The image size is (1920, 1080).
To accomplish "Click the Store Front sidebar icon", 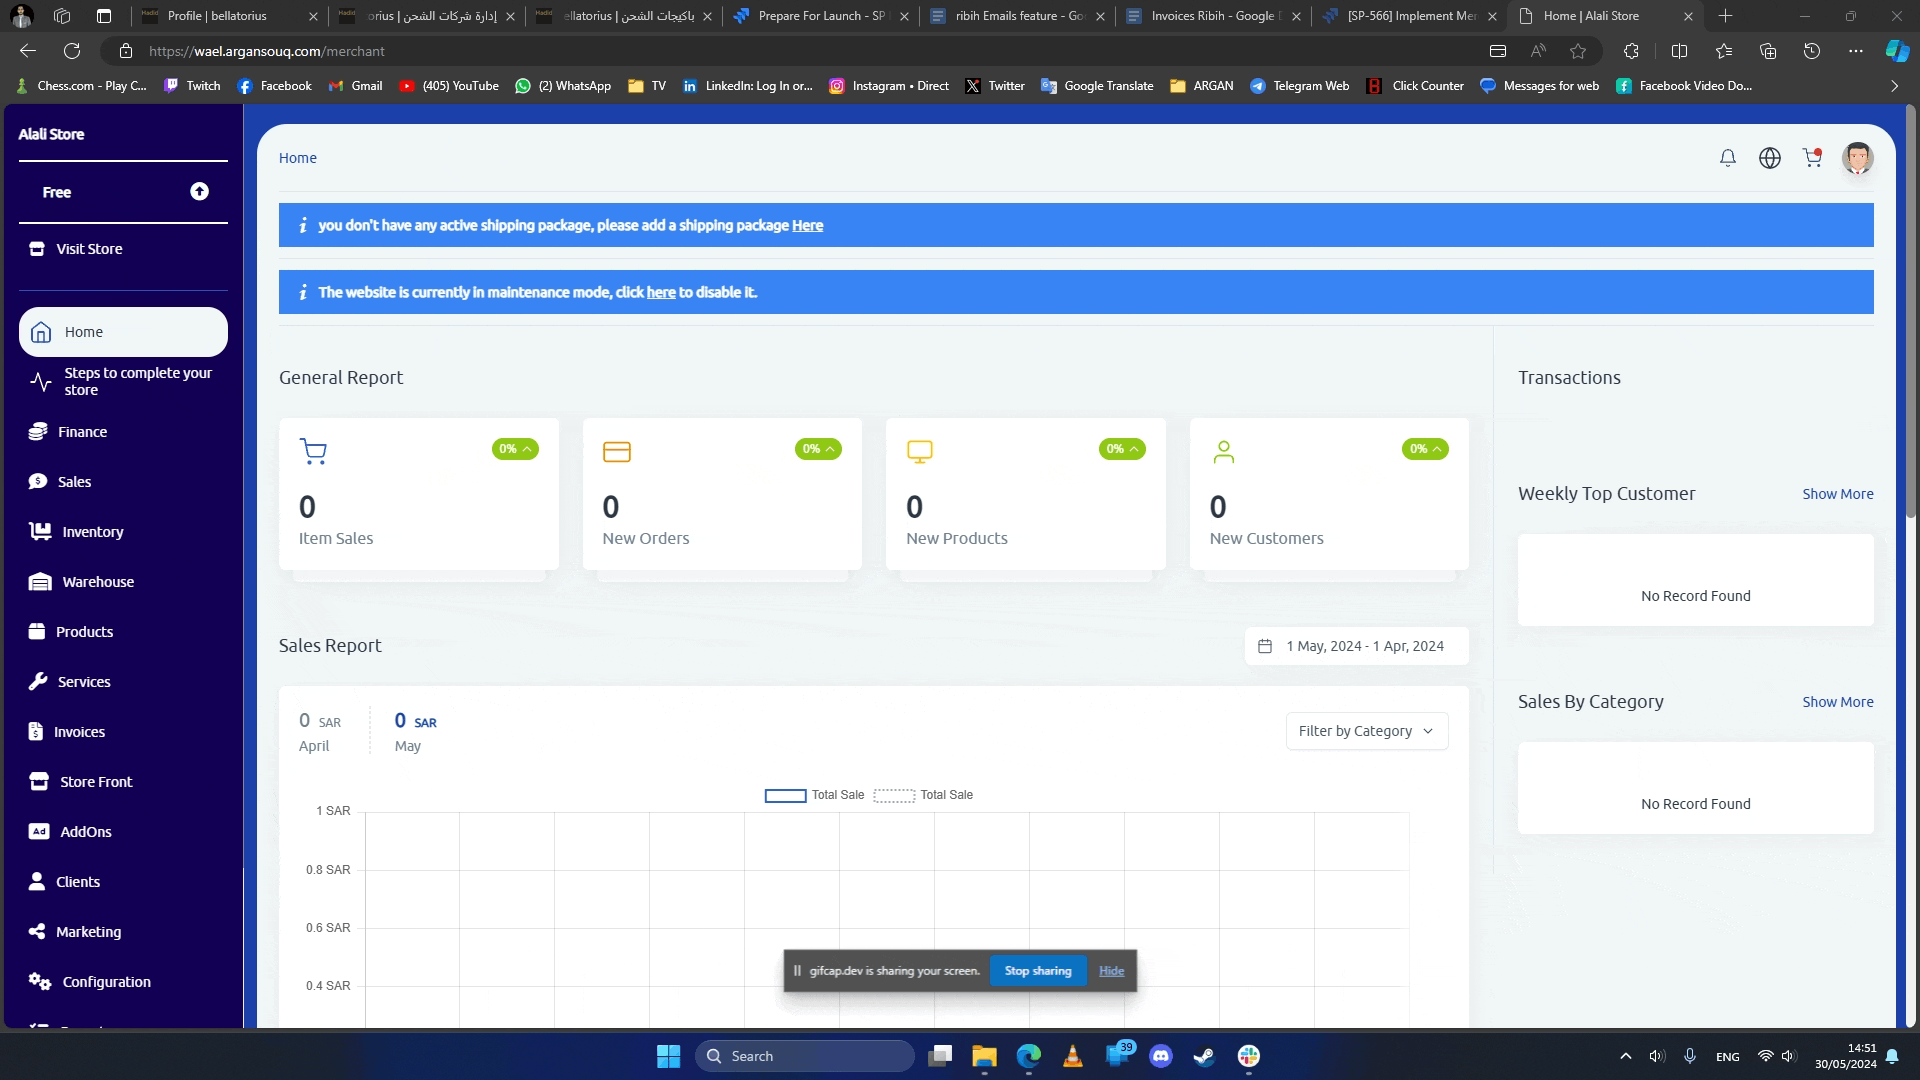I will click(39, 782).
